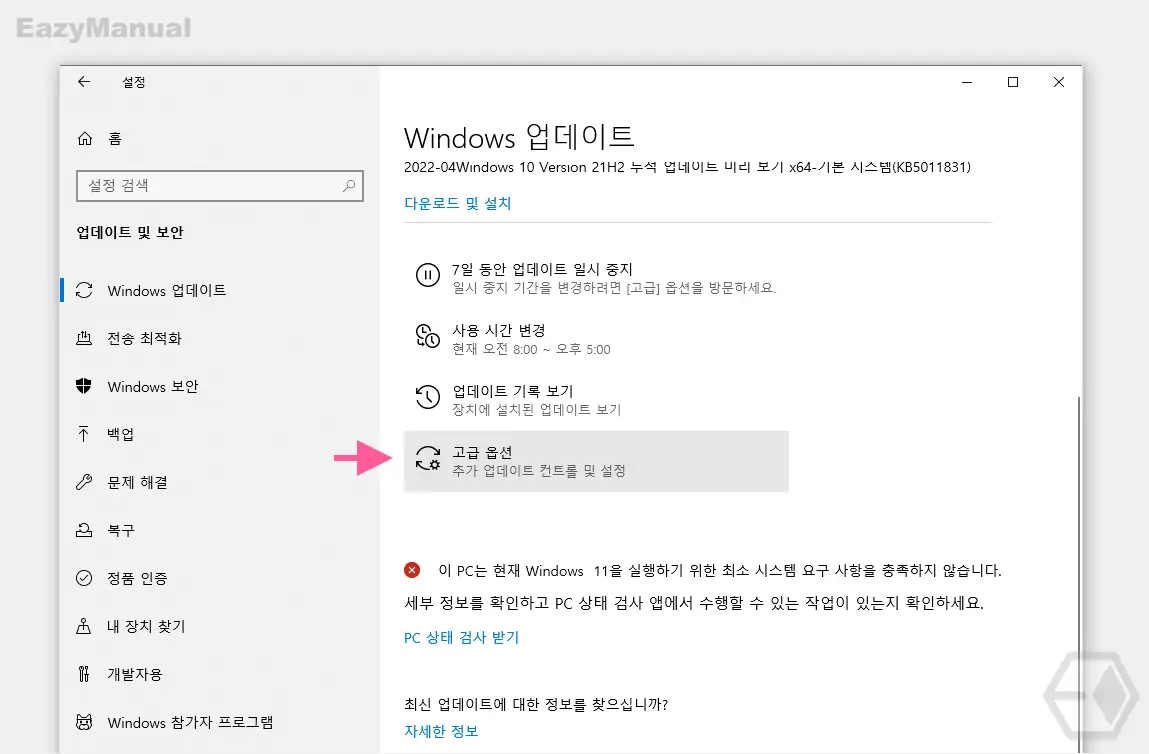Screen dimensions: 1149x754
Task: Click the 설정 검색 search field
Action: tap(220, 186)
